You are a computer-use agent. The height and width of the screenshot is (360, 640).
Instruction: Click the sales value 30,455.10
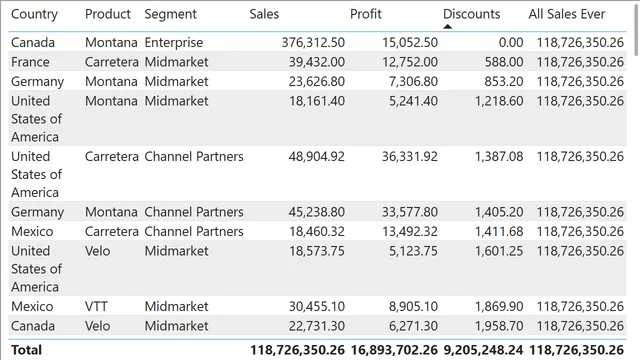[x=317, y=307]
